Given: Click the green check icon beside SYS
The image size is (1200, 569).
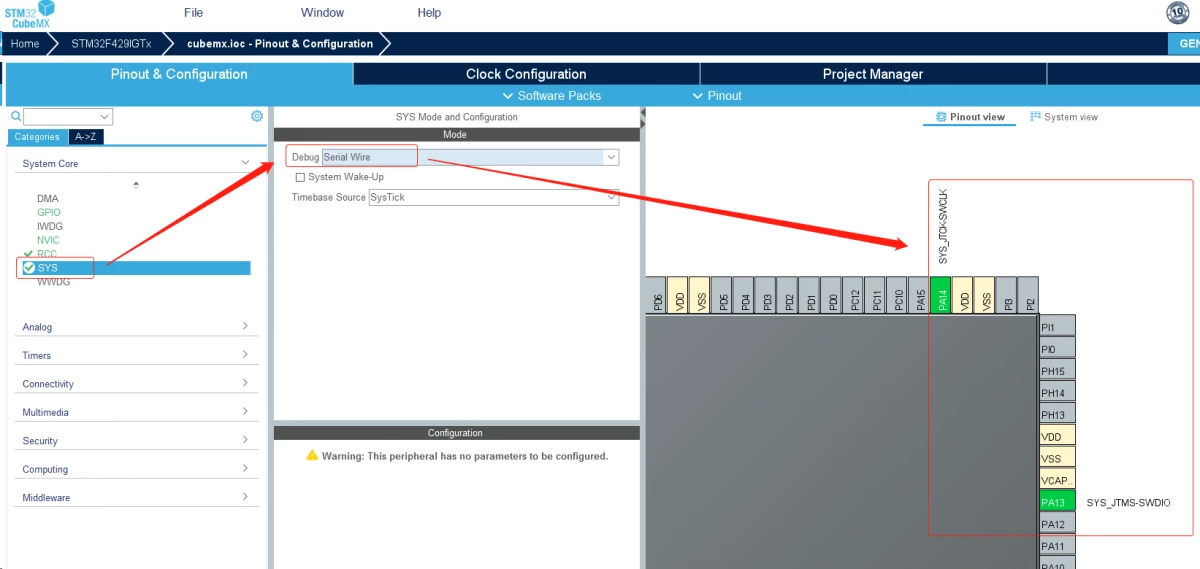Looking at the screenshot, I should click(x=29, y=268).
